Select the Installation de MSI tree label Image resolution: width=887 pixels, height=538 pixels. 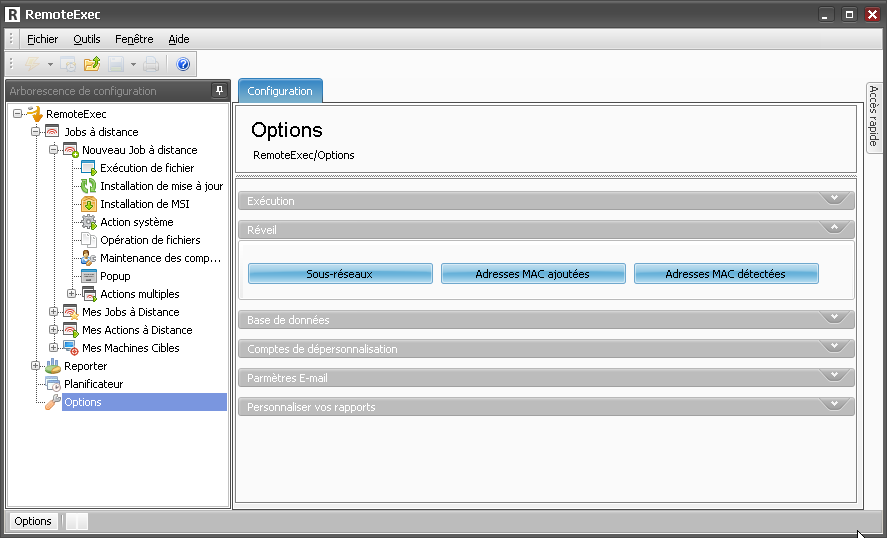coord(145,204)
